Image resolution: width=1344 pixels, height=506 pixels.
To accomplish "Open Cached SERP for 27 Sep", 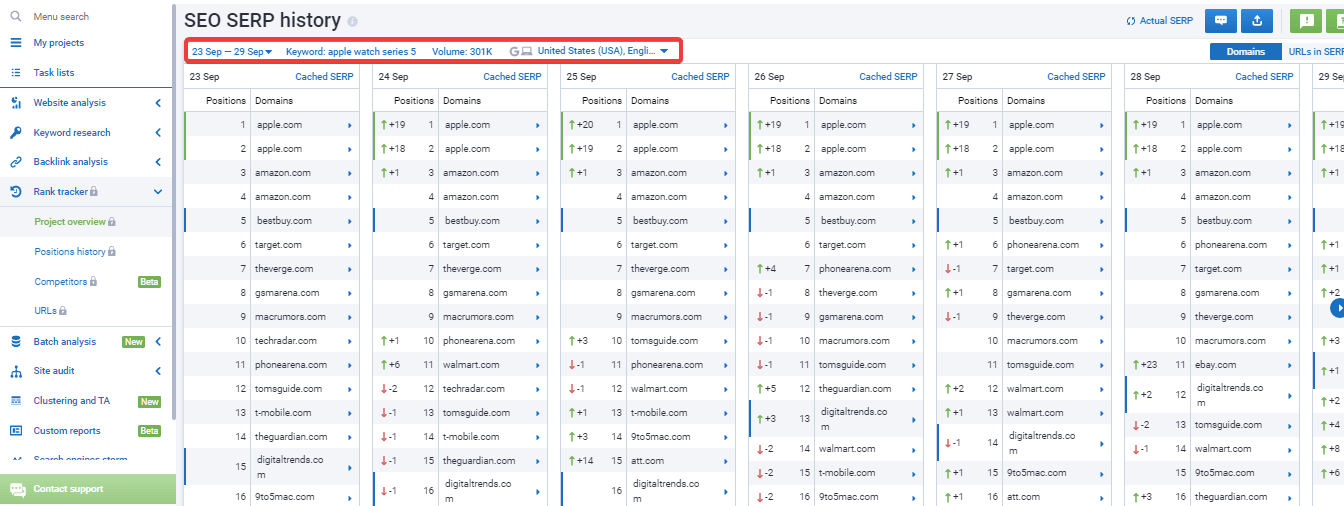I will [1076, 77].
